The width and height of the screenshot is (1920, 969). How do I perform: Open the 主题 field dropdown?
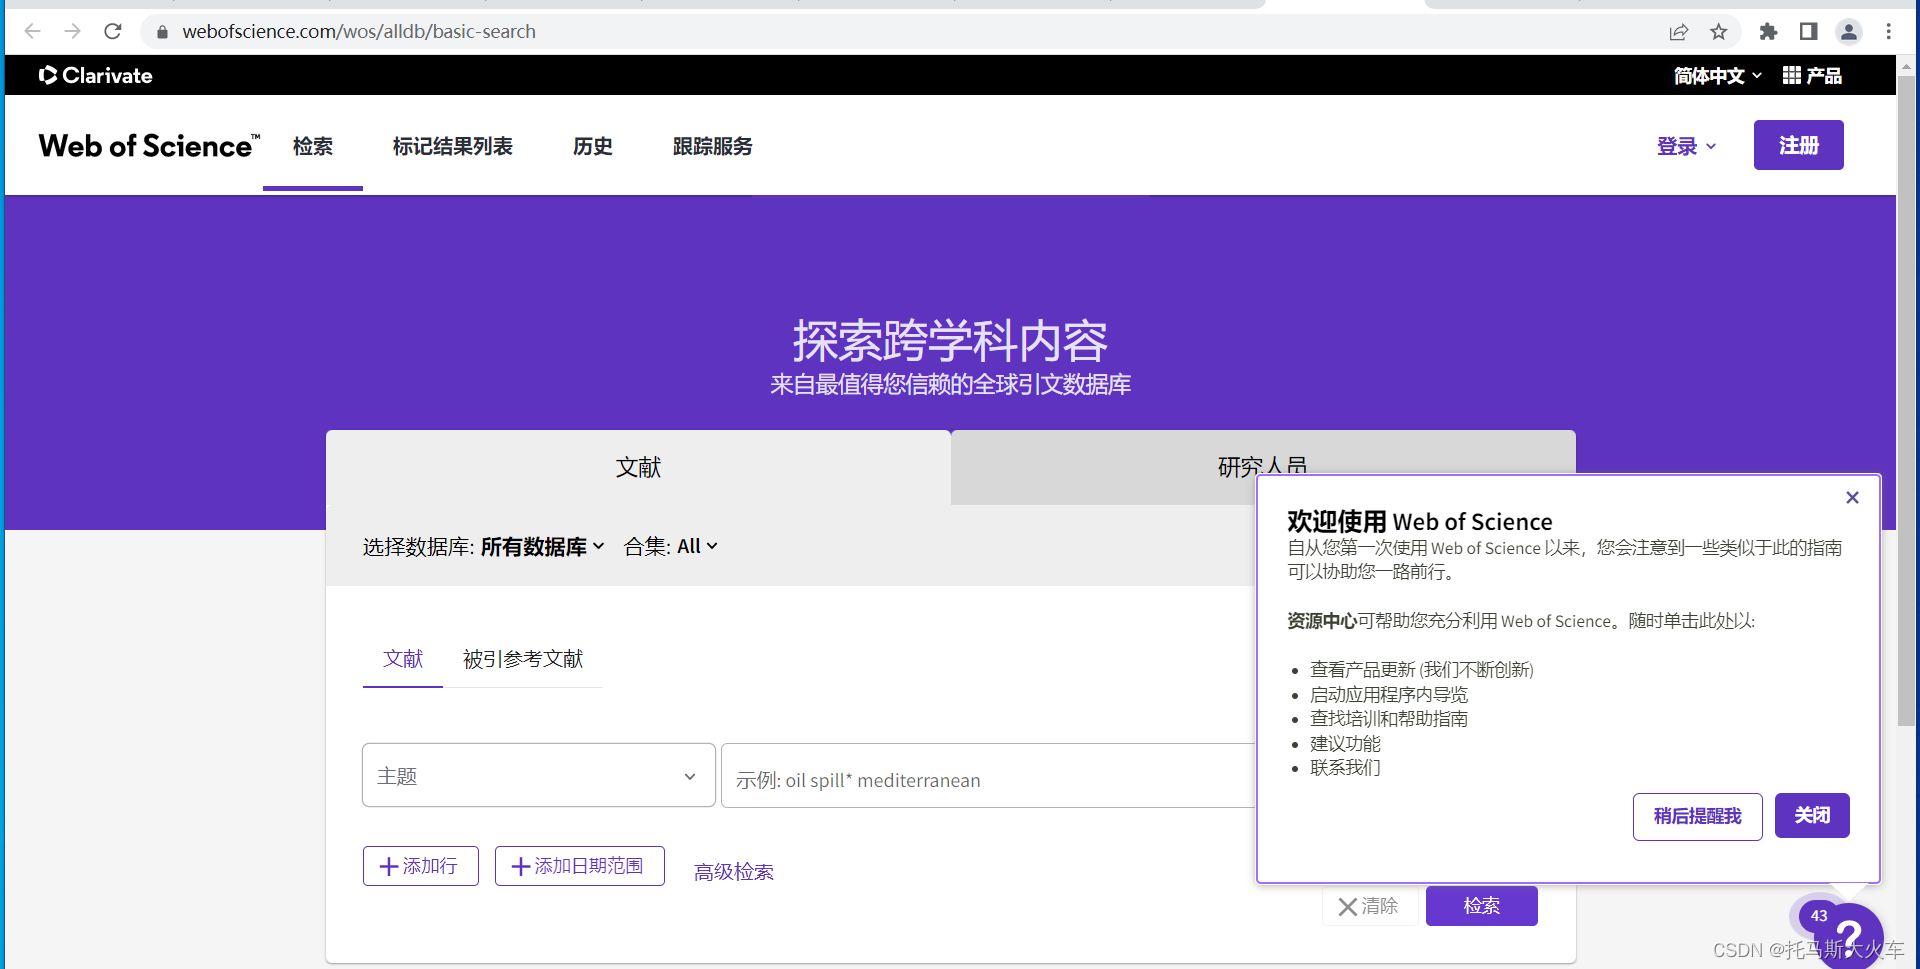click(x=539, y=775)
